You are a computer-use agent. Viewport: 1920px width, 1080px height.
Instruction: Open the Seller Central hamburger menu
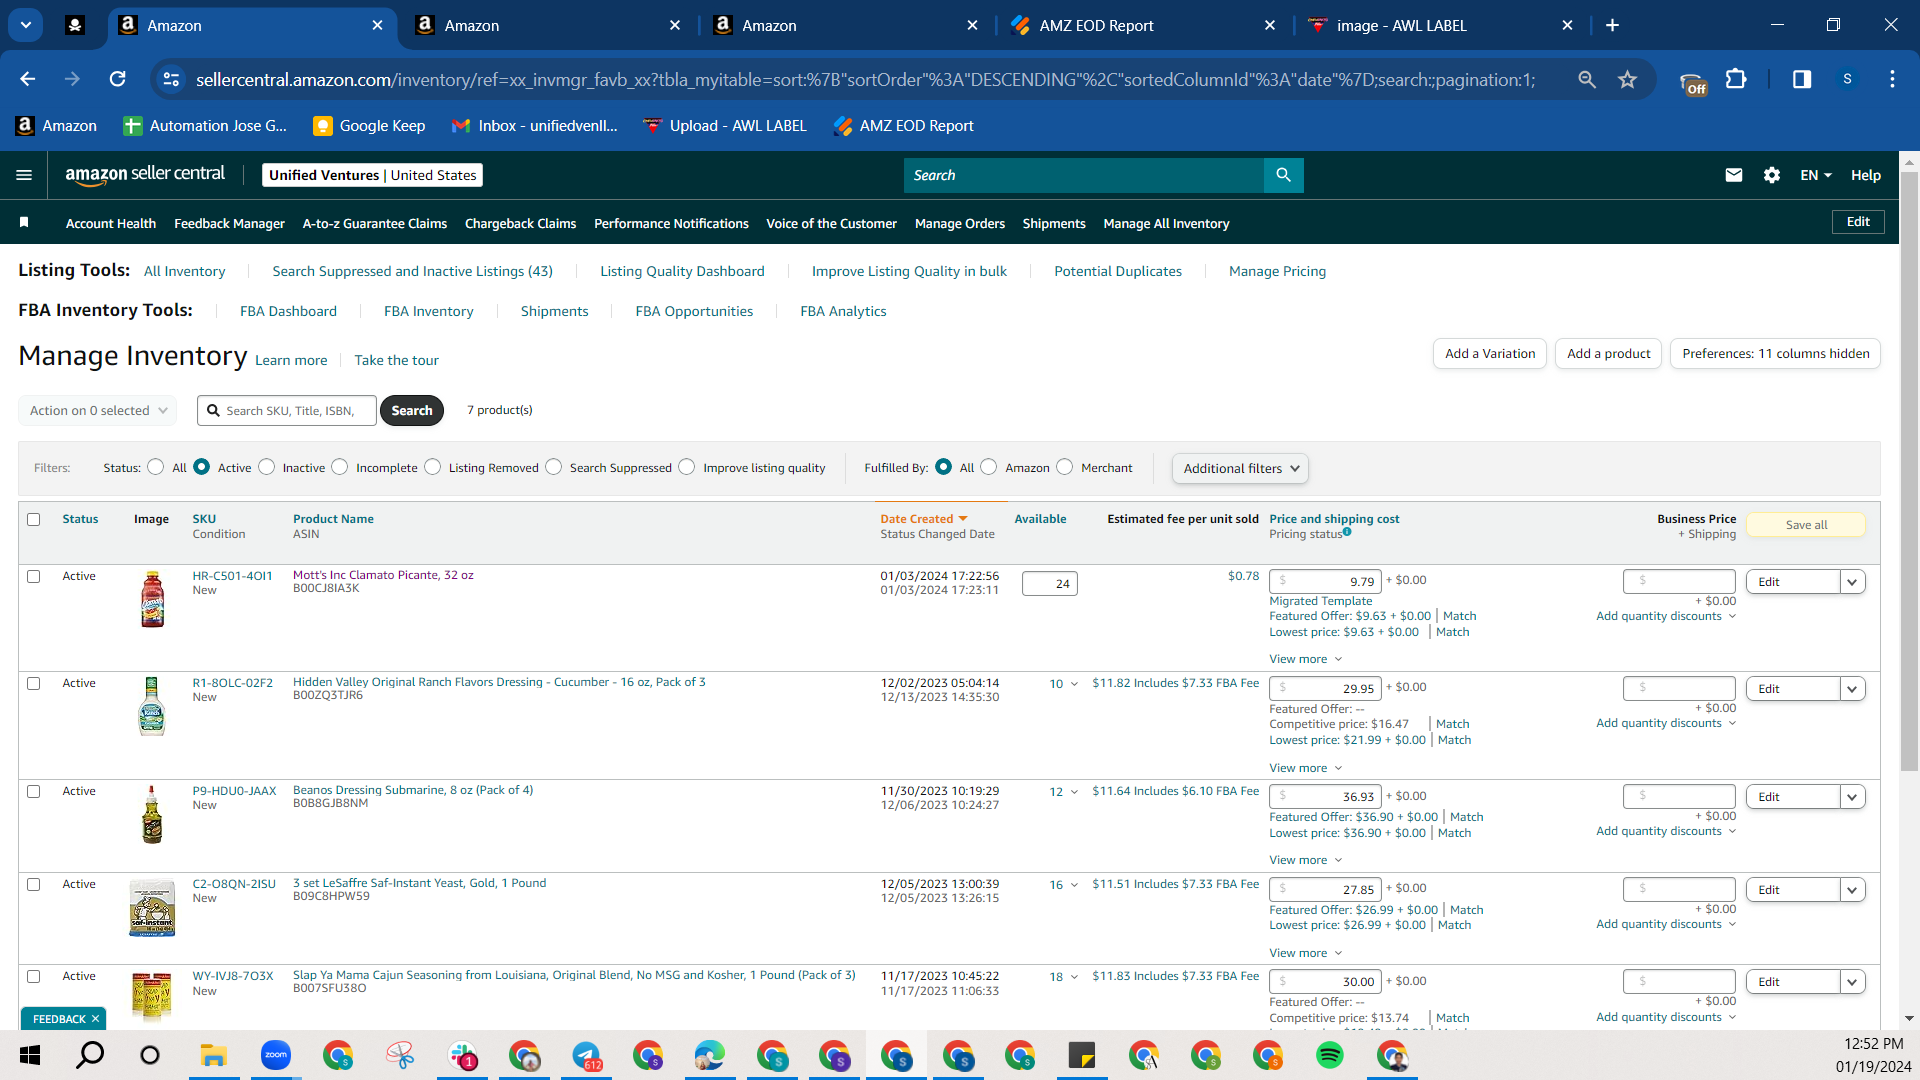(x=24, y=175)
